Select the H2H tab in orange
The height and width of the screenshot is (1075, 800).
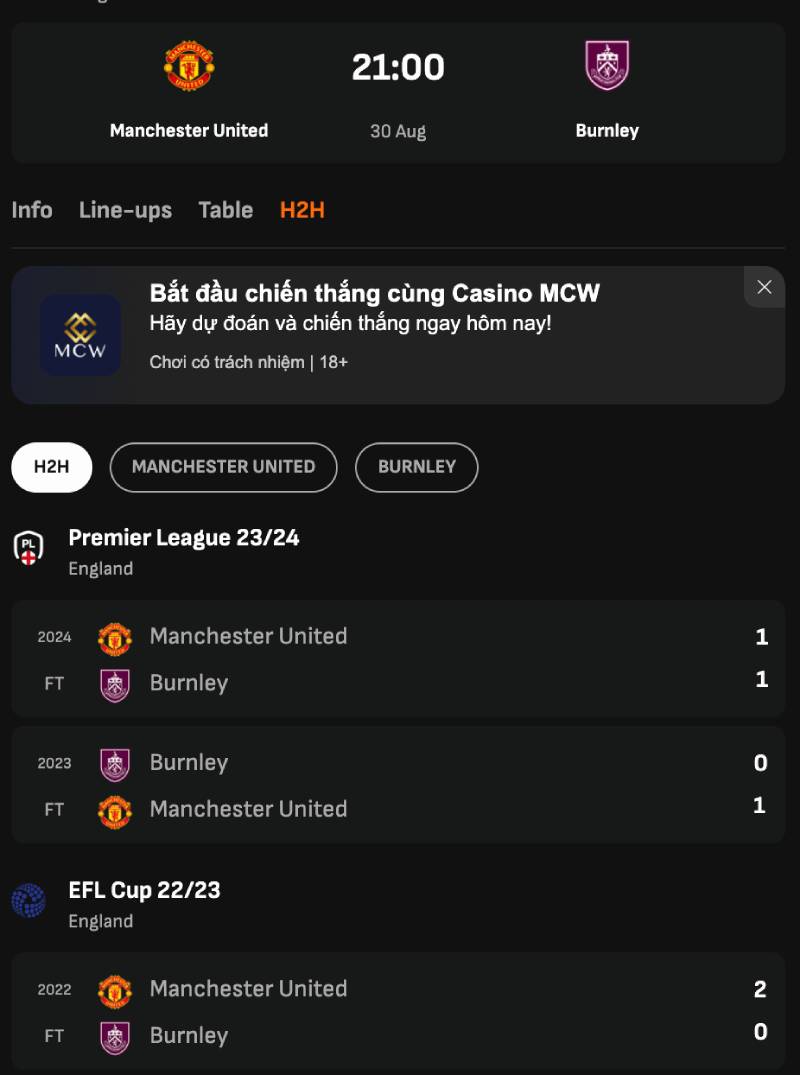tap(302, 210)
